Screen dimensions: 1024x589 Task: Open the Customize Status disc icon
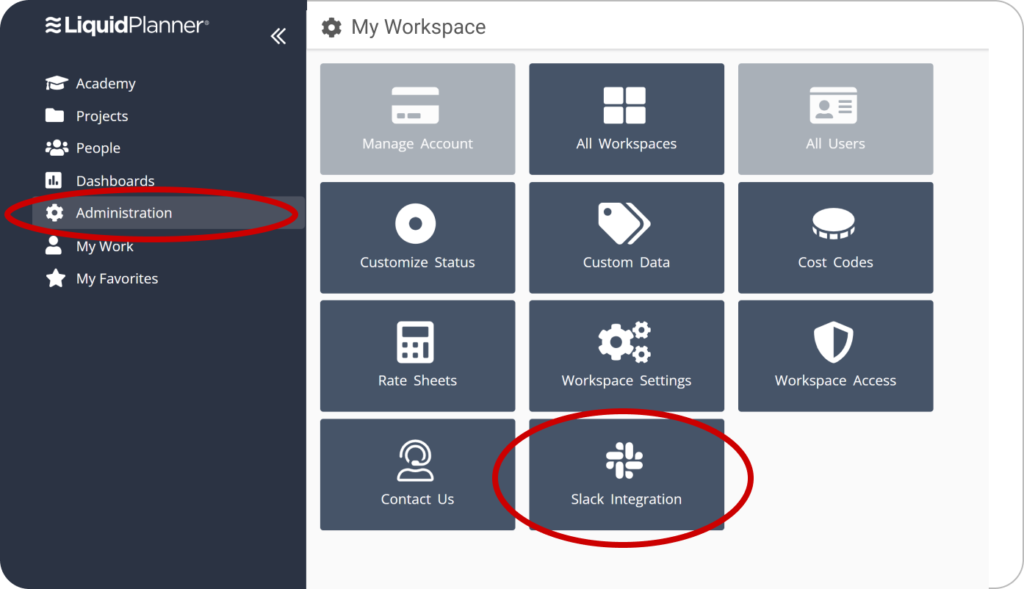(x=415, y=223)
